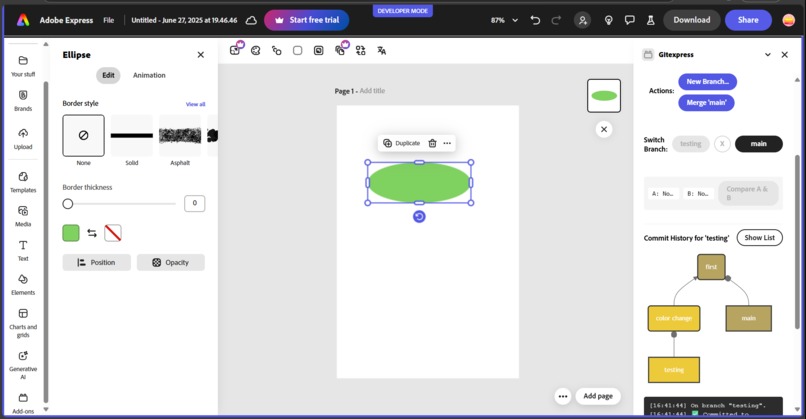
Task: Click the rounded square shape icon in toolbar
Action: (298, 50)
